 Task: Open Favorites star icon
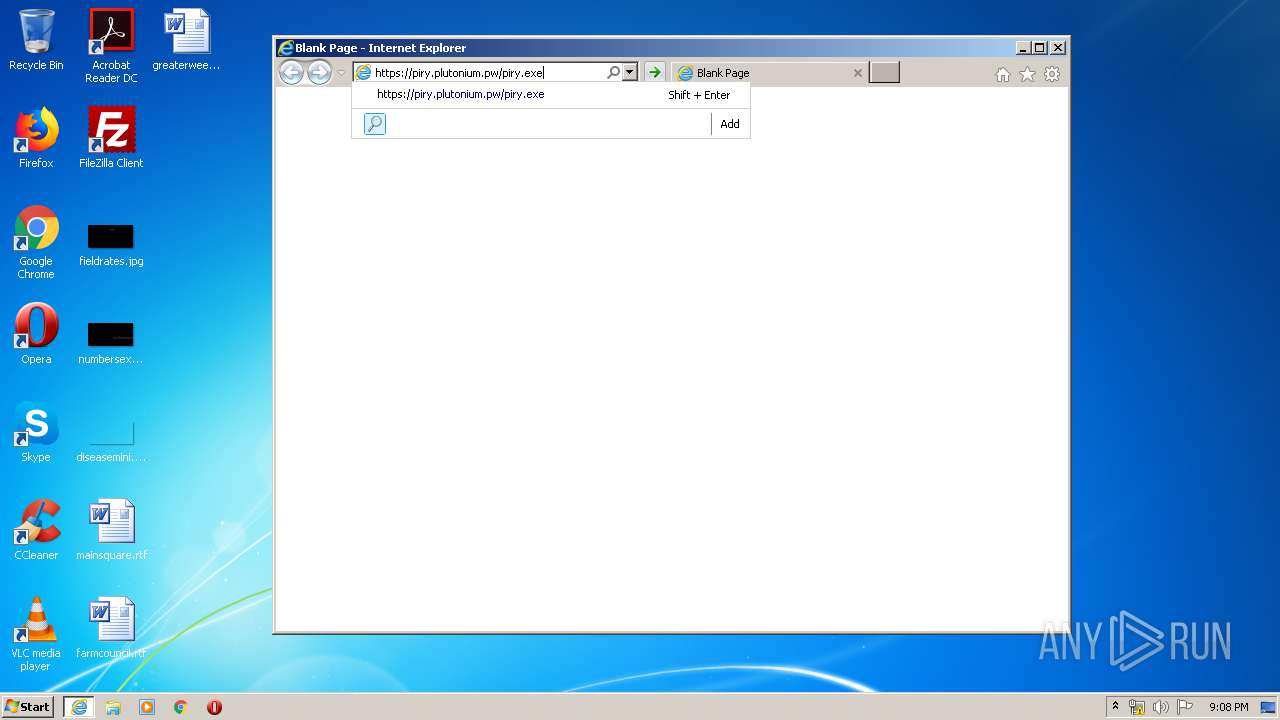point(1027,74)
